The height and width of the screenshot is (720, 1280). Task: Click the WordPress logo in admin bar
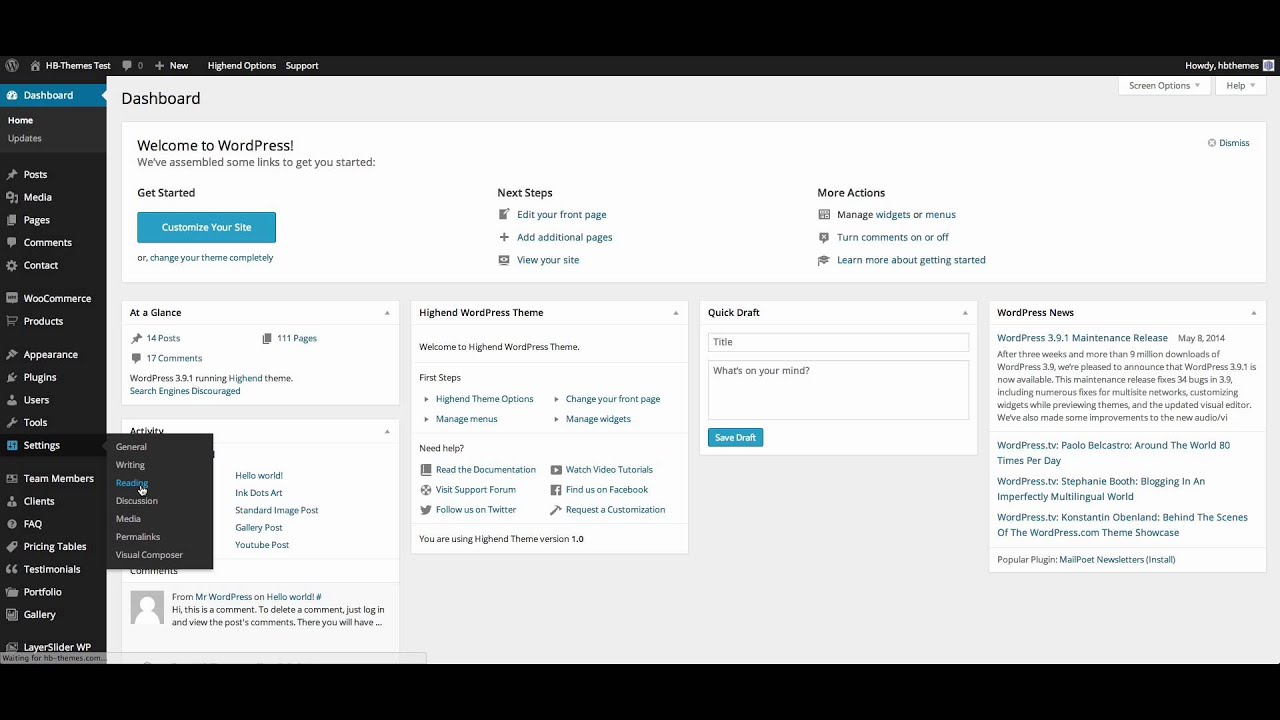(12, 66)
